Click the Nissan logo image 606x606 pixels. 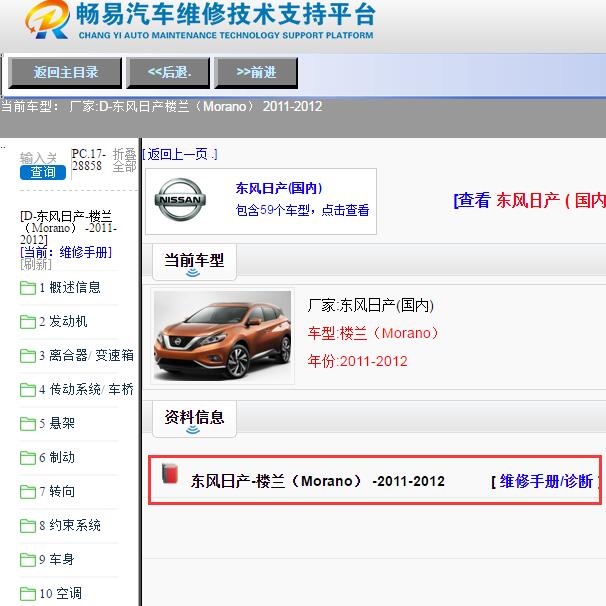[180, 200]
